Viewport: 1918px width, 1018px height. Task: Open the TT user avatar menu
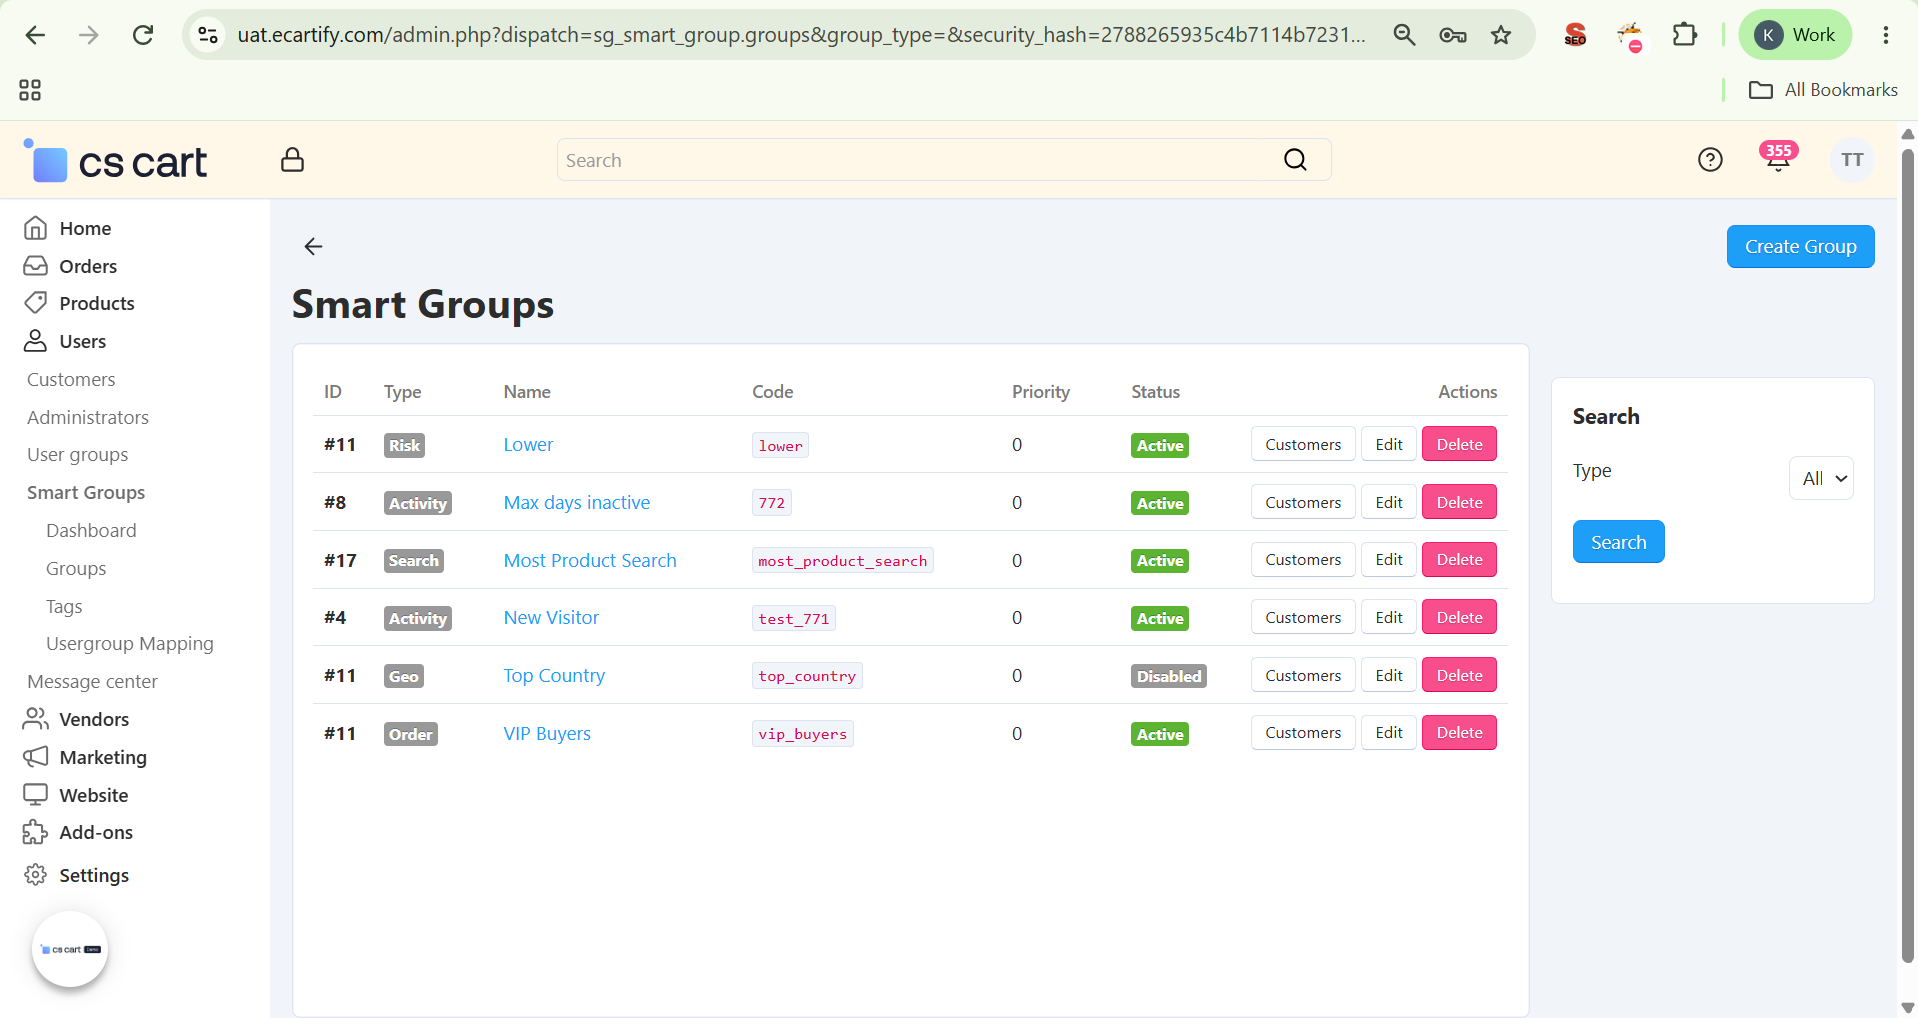pyautogui.click(x=1852, y=160)
